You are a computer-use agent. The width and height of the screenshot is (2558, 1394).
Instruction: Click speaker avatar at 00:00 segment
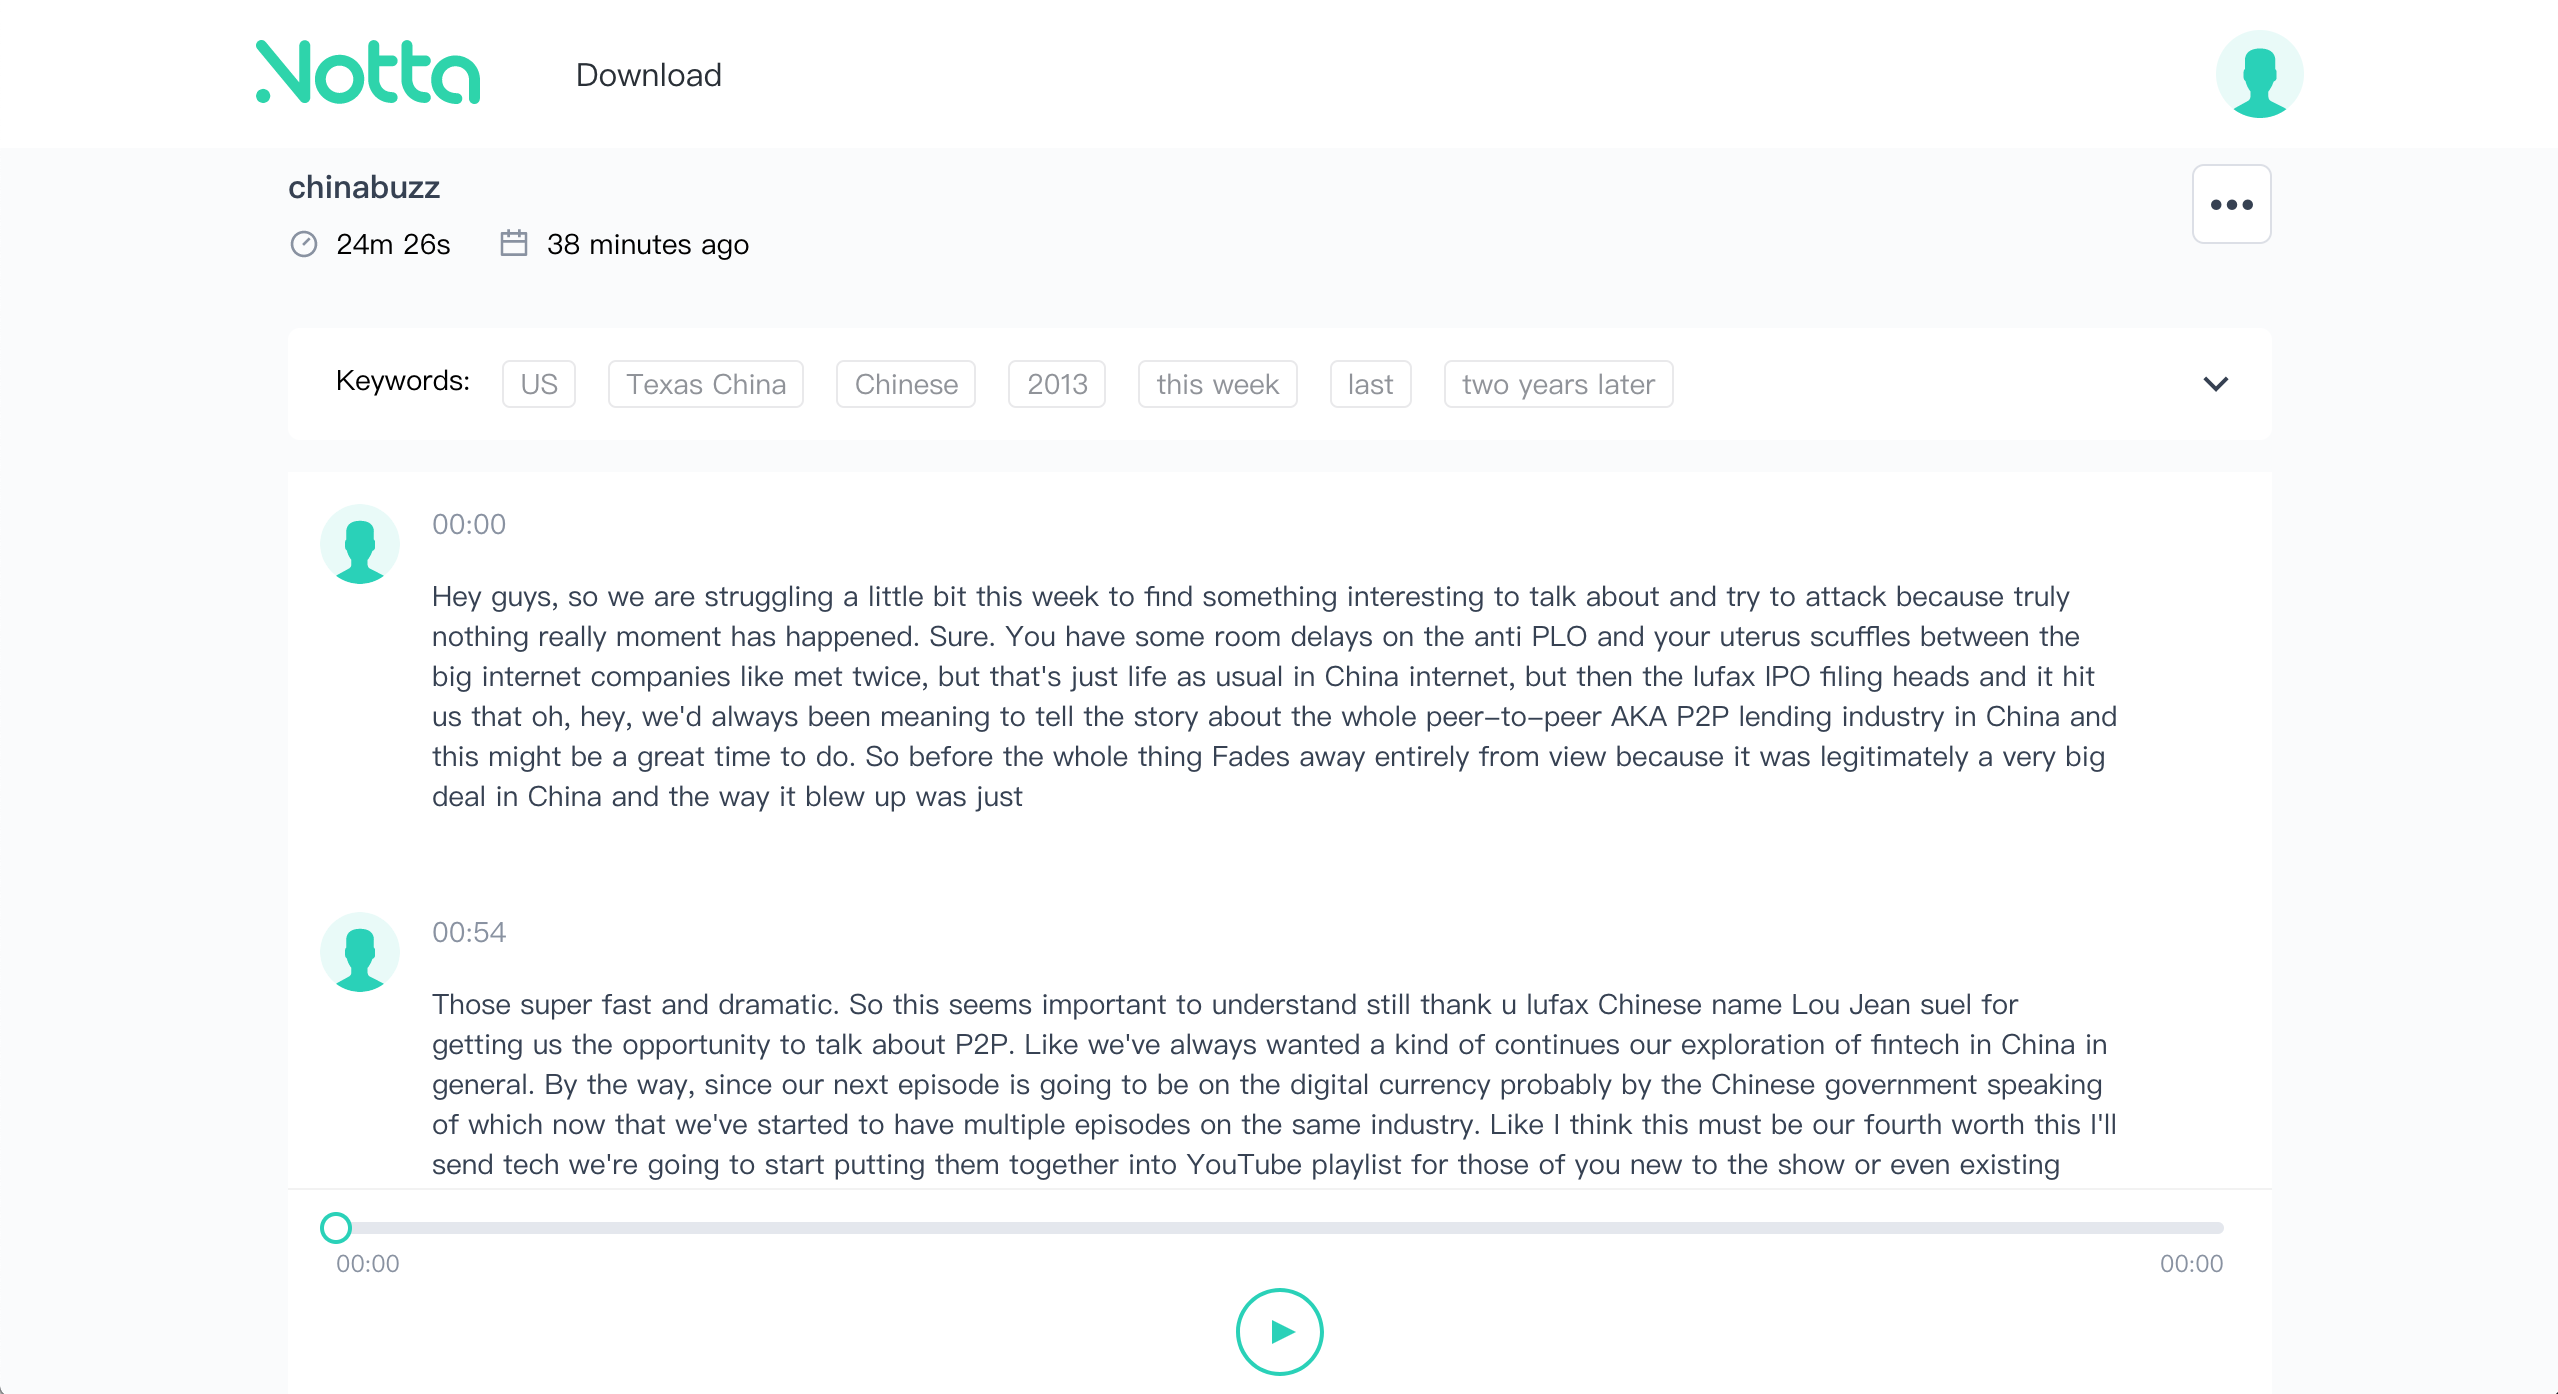click(x=360, y=544)
